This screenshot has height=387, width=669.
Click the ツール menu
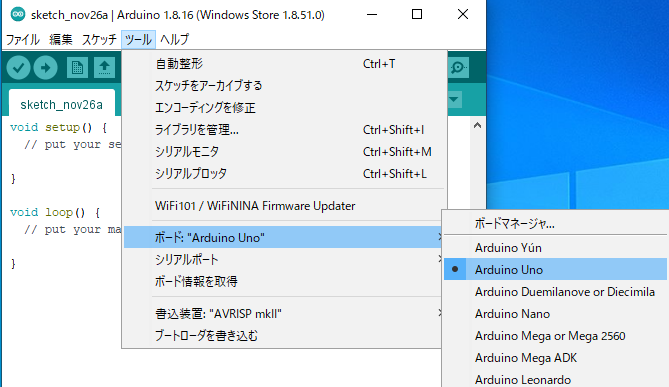[x=138, y=40]
